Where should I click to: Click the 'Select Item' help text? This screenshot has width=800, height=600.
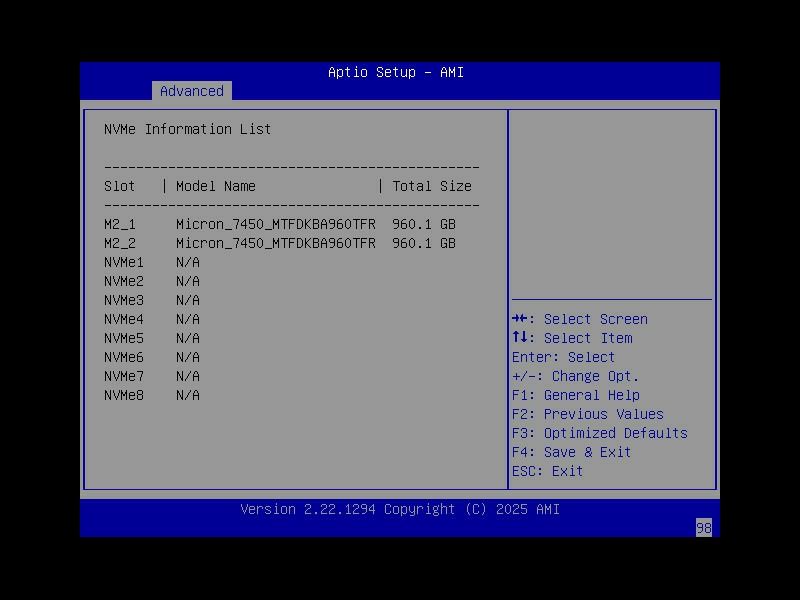coord(588,338)
